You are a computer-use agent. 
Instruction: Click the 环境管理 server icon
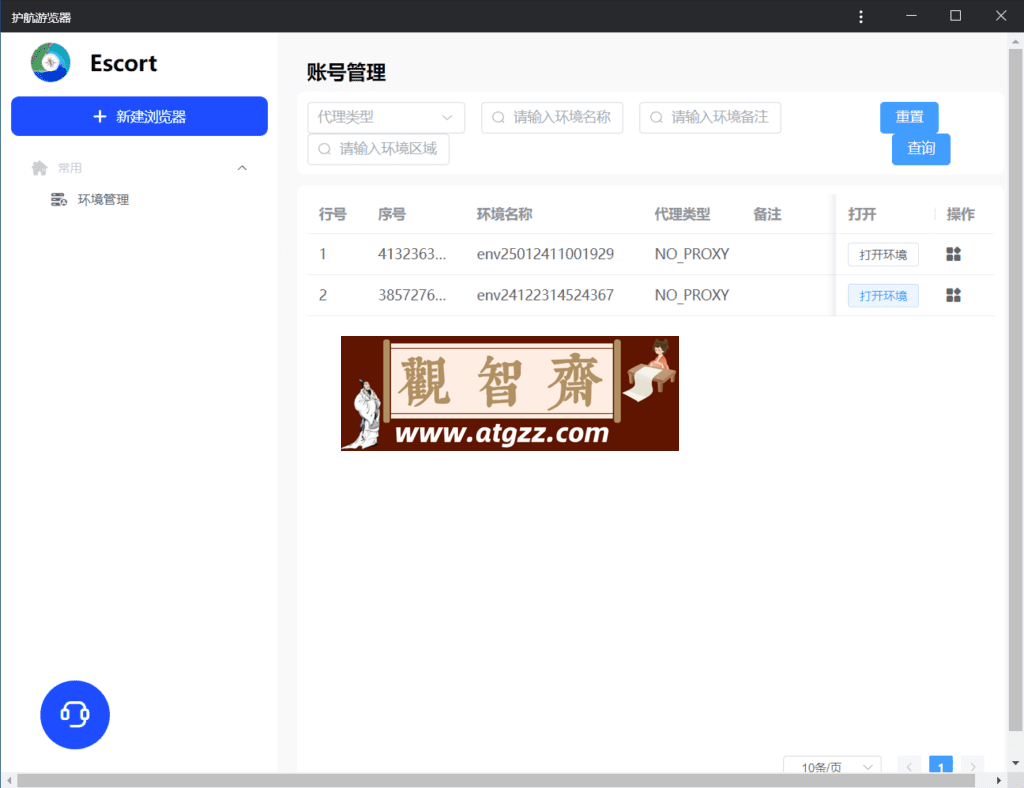[59, 199]
